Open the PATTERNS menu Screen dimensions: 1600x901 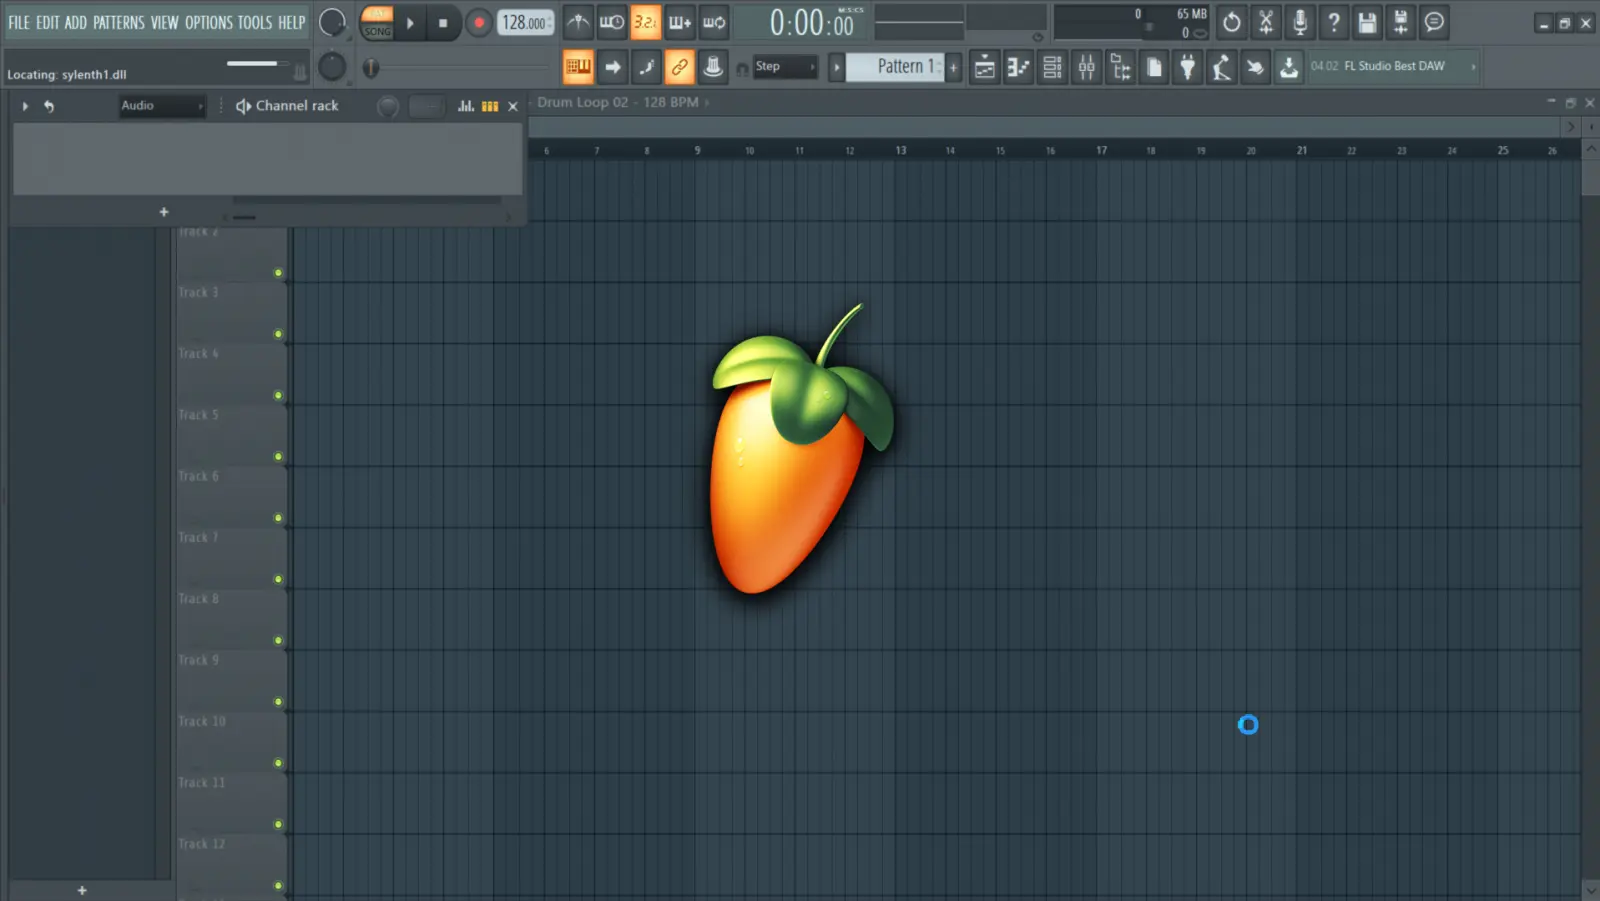pos(119,22)
